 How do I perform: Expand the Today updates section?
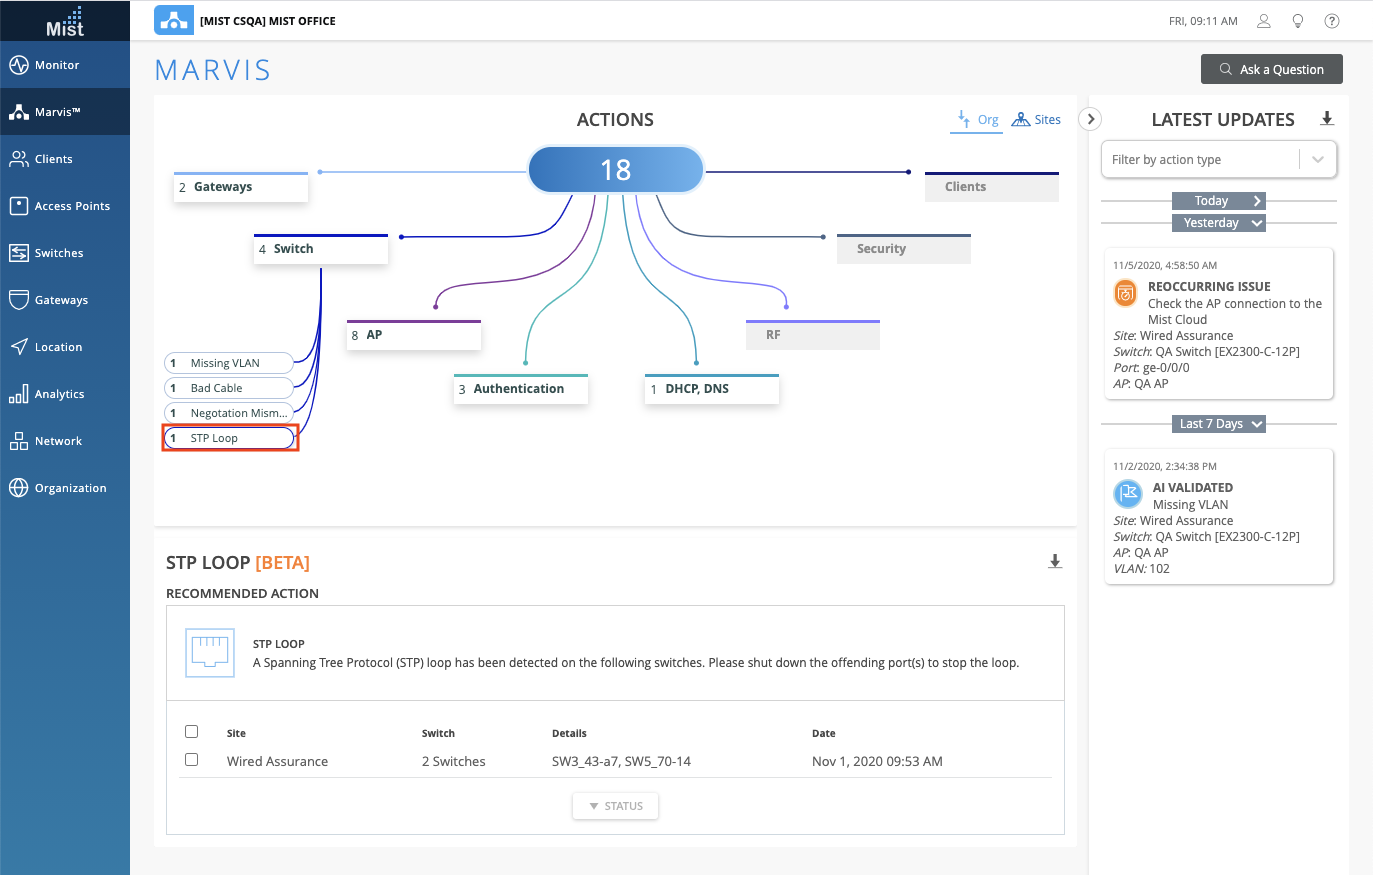[1218, 201]
